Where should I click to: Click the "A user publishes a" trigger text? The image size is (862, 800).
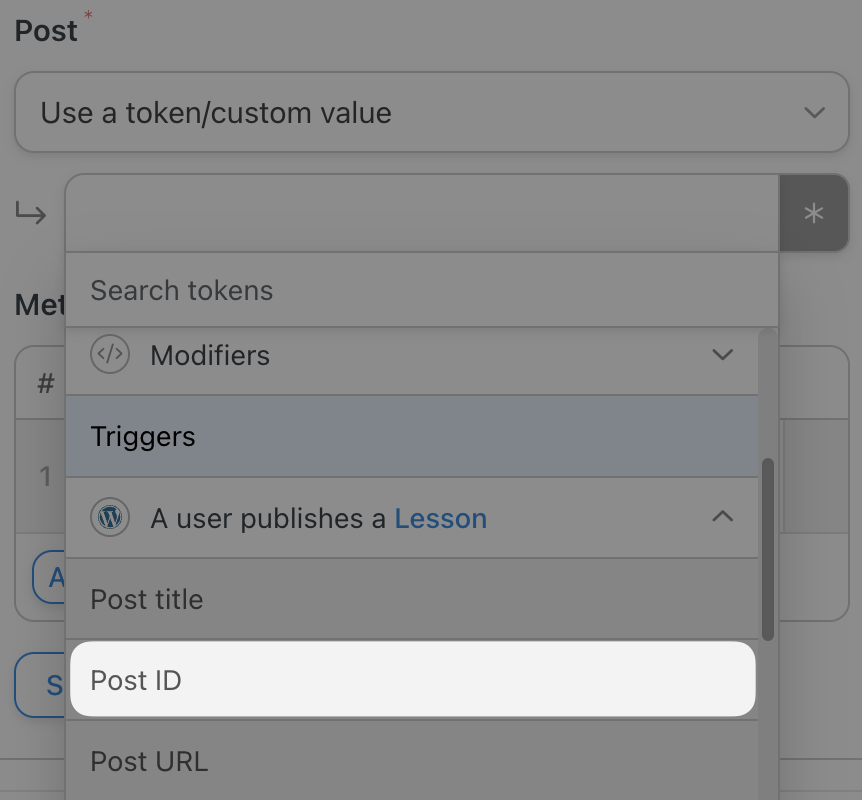pos(270,518)
